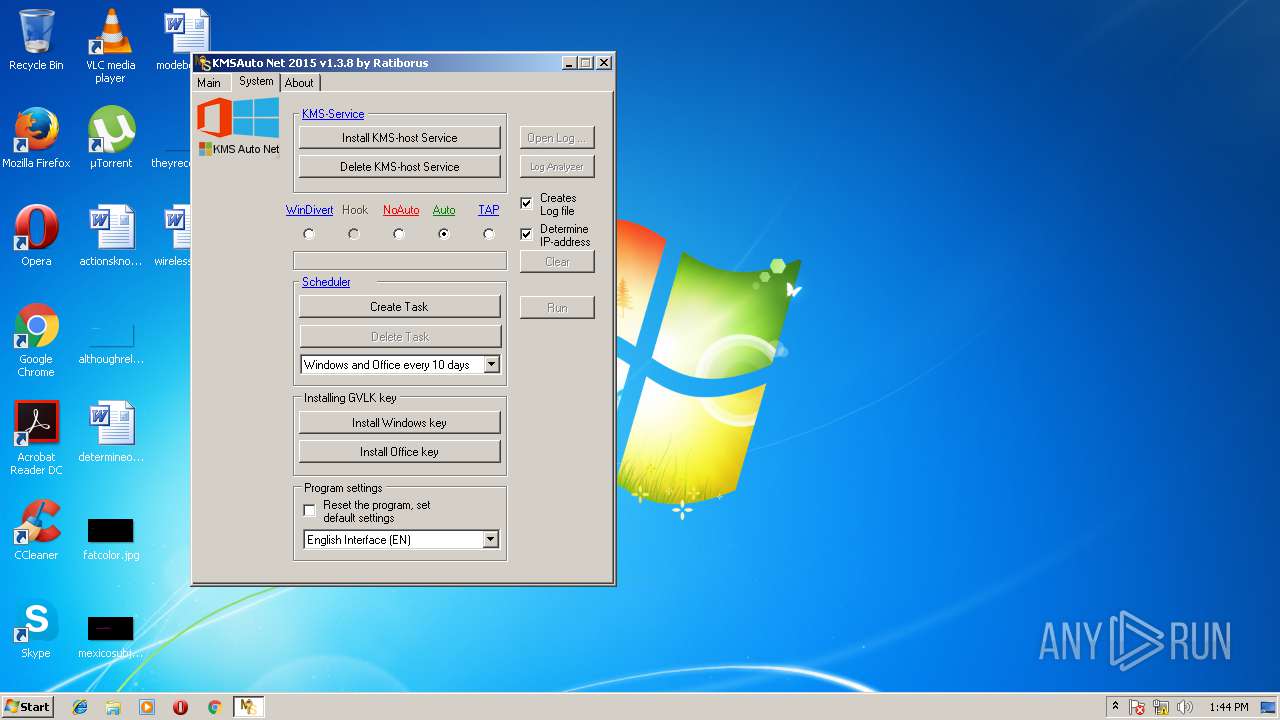Launch µTorrent desktop shortcut
The height and width of the screenshot is (720, 1280).
click(x=110, y=138)
